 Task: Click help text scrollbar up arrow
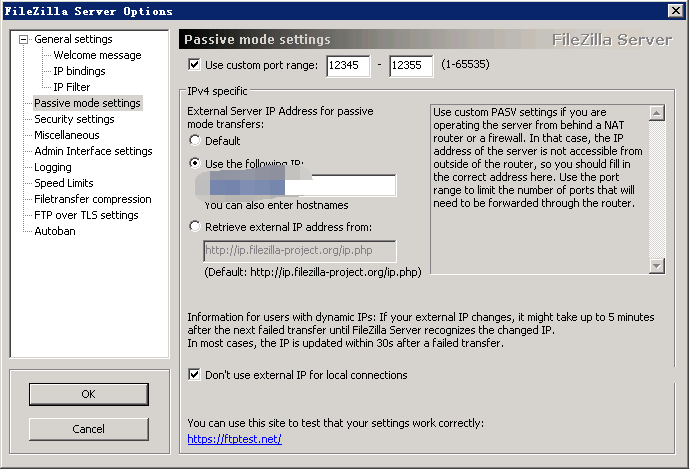click(x=657, y=114)
